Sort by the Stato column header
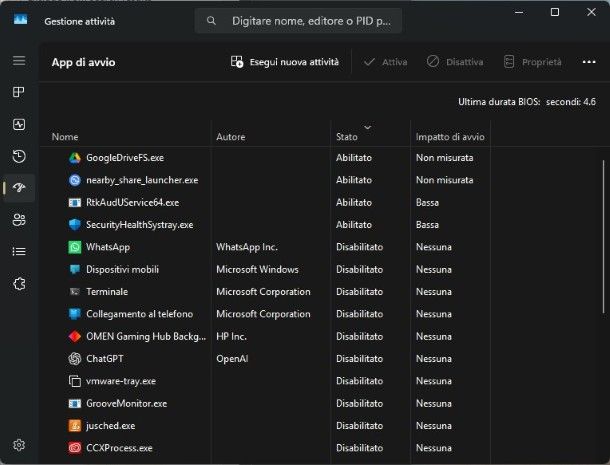Viewport: 610px width, 465px height. pos(347,137)
